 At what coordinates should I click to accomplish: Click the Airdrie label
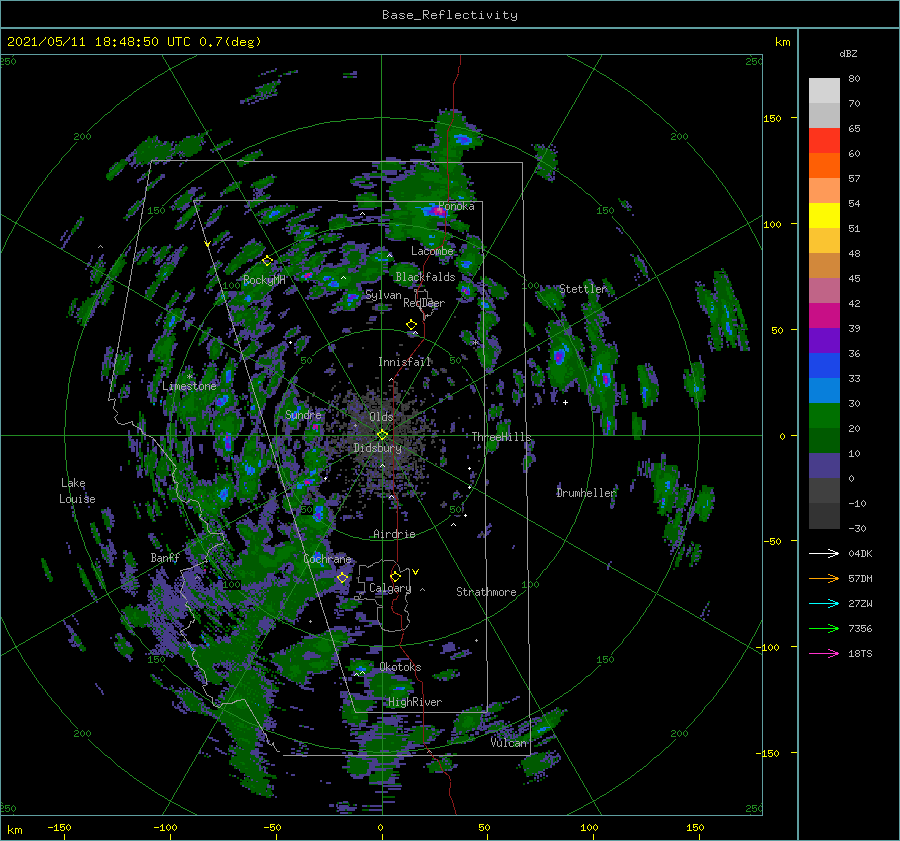(x=394, y=534)
